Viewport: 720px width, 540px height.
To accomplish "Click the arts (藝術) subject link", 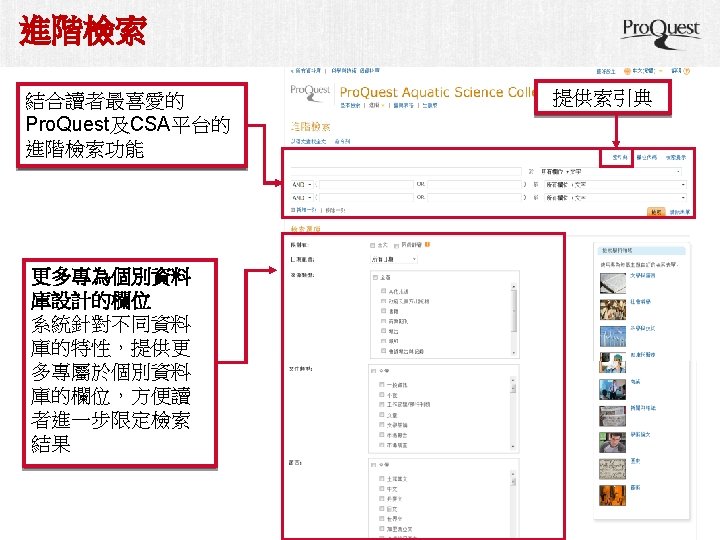I will coord(635,487).
